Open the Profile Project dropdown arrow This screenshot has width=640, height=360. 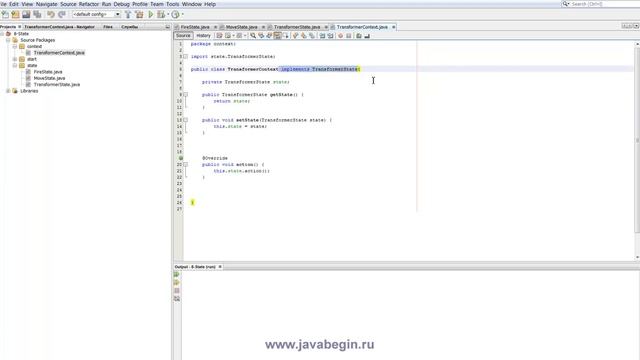click(182, 15)
